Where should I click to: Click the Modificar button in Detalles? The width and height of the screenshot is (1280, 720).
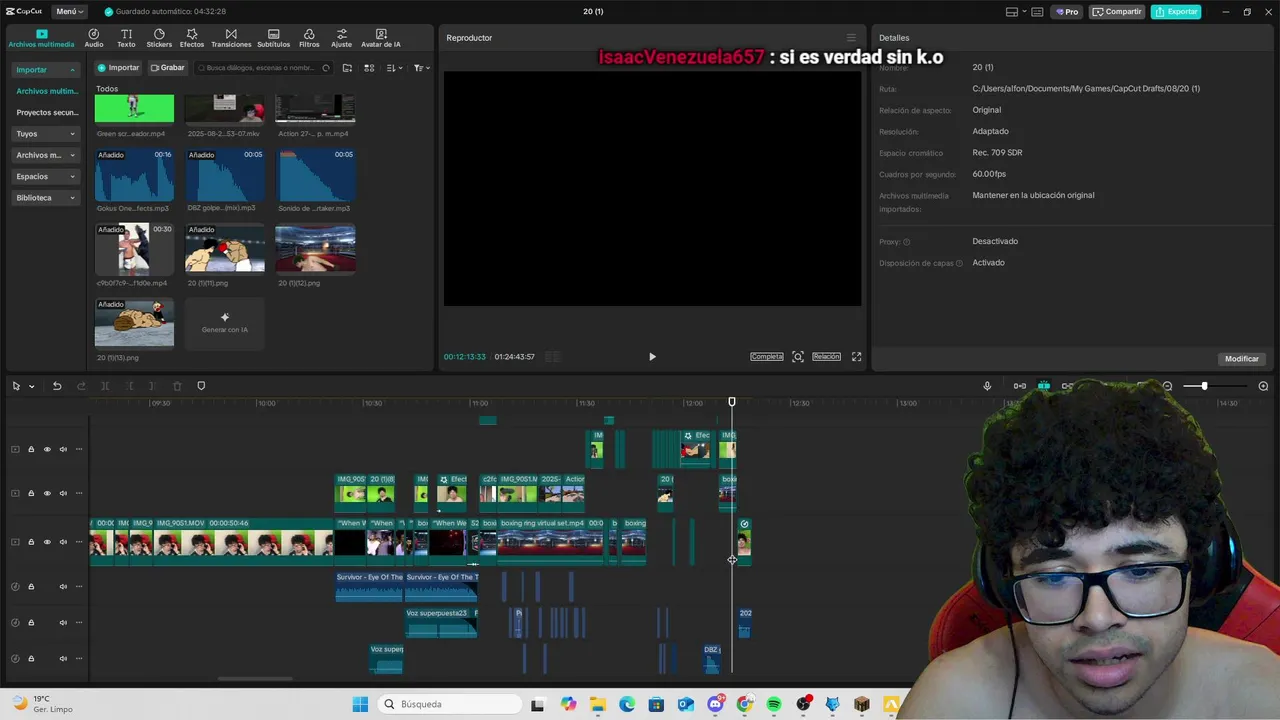pos(1242,359)
